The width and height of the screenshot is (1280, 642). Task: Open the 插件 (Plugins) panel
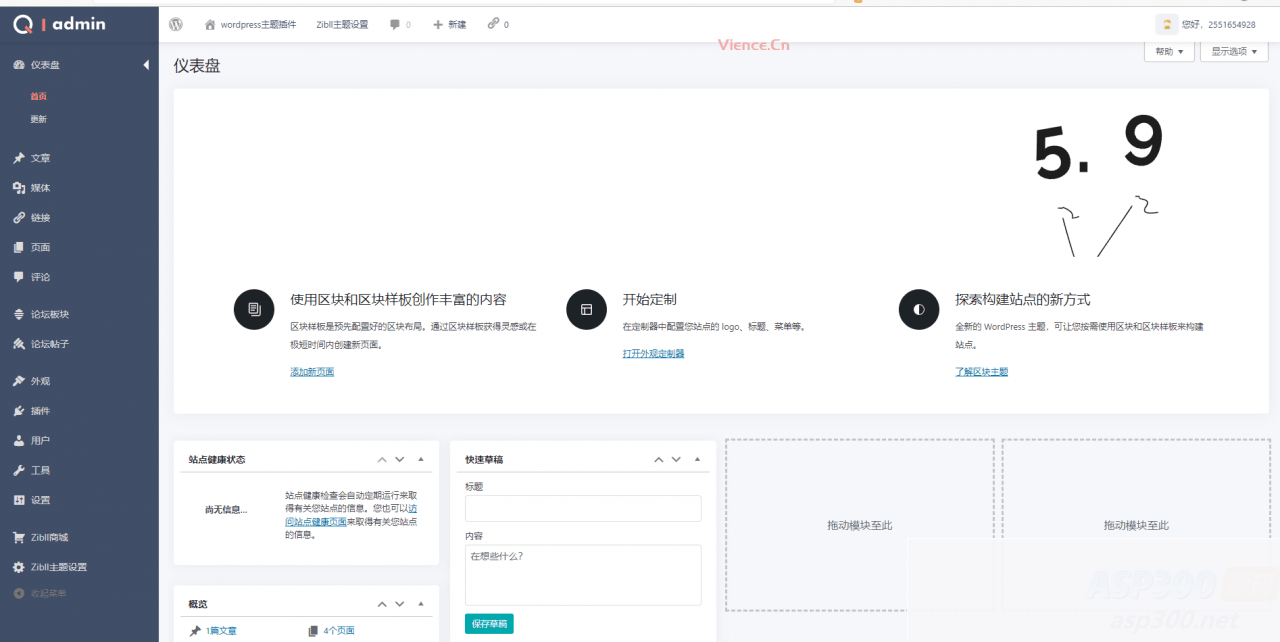[x=38, y=410]
